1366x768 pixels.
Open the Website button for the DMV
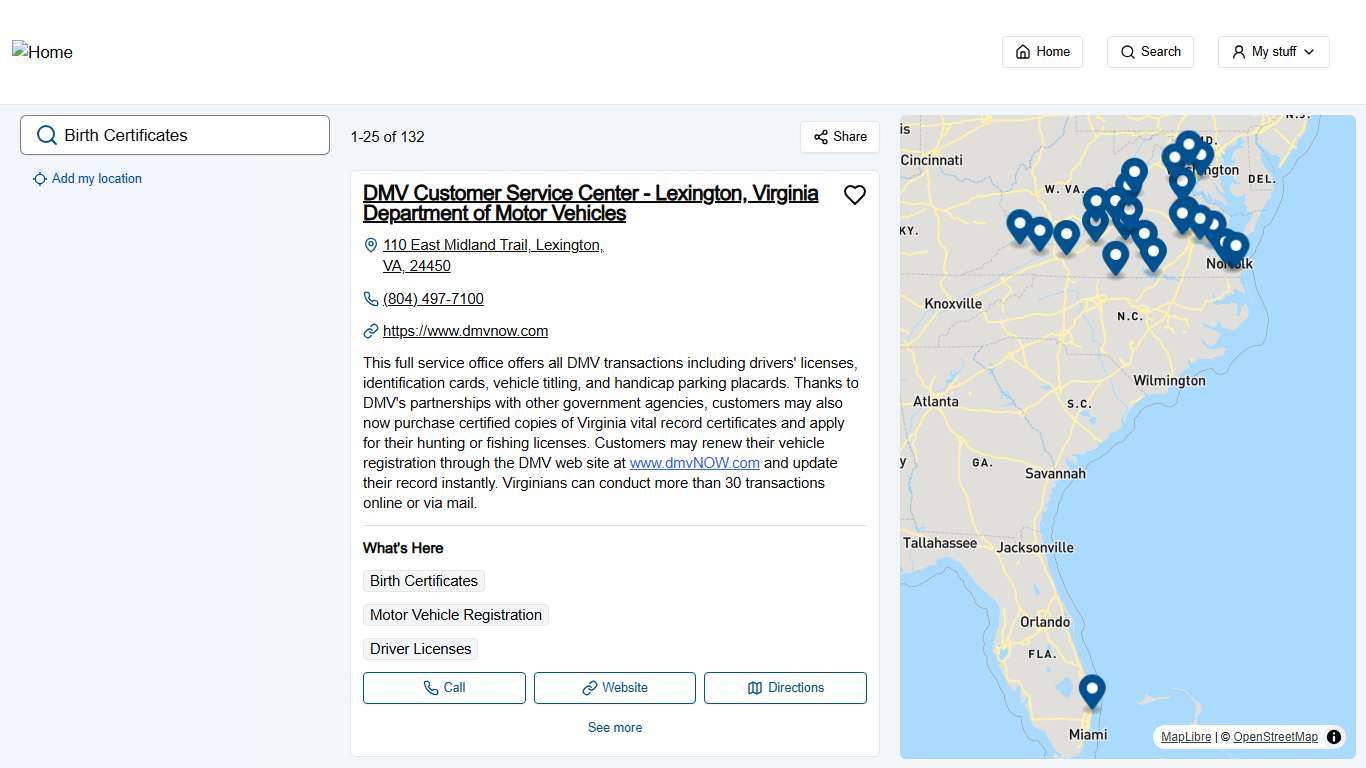point(614,688)
